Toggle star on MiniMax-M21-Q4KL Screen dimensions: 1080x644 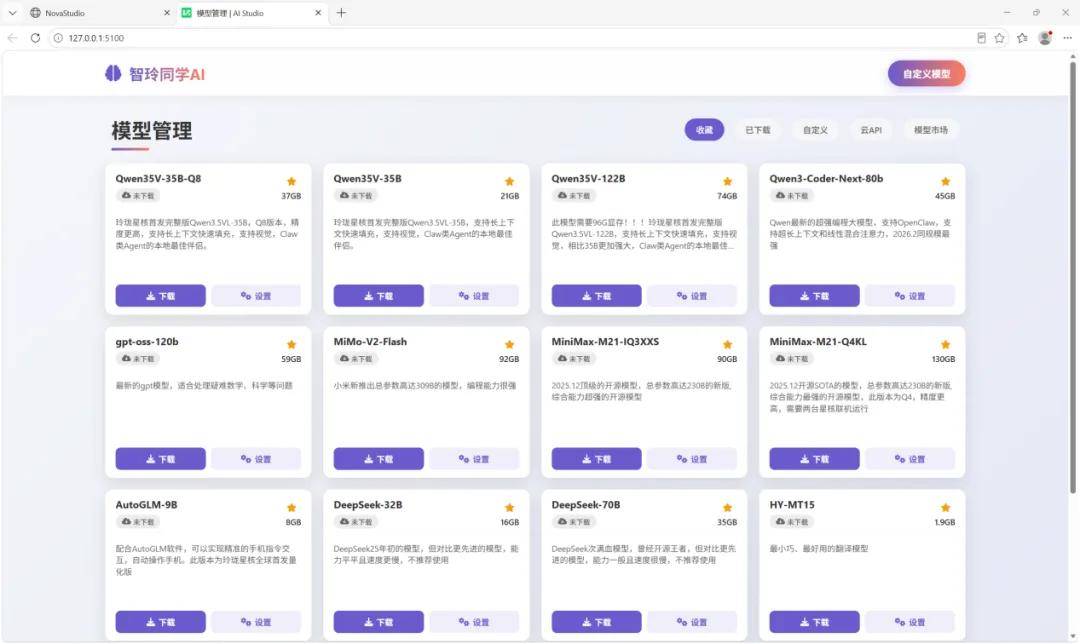[x=946, y=344]
